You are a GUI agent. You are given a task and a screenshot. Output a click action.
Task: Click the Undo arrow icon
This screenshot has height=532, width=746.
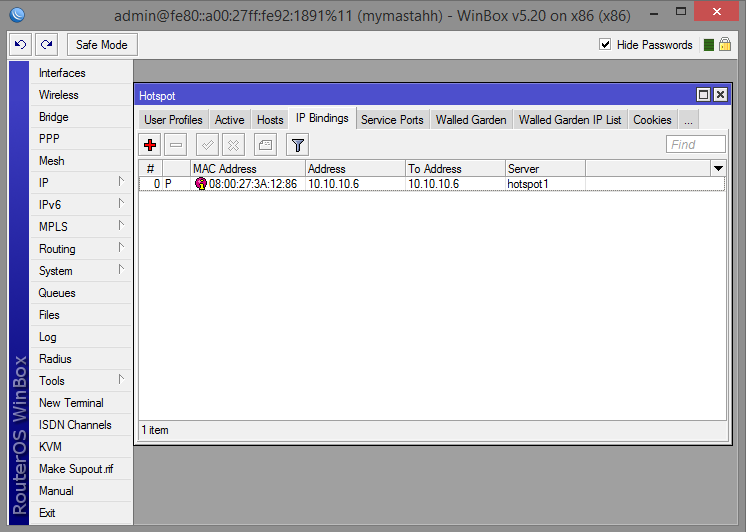pyautogui.click(x=20, y=45)
